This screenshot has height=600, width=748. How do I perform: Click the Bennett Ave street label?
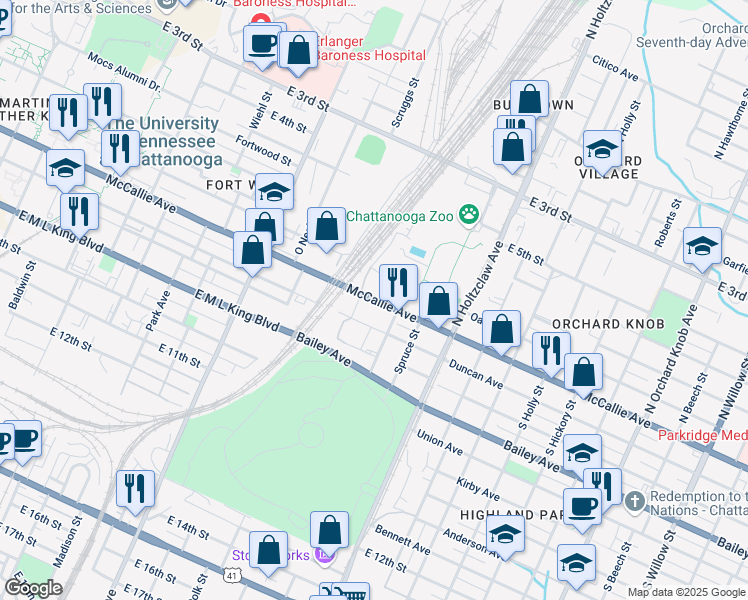click(402, 539)
